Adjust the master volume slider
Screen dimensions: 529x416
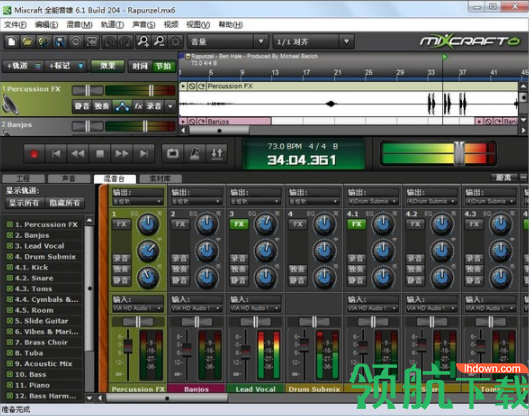point(459,154)
